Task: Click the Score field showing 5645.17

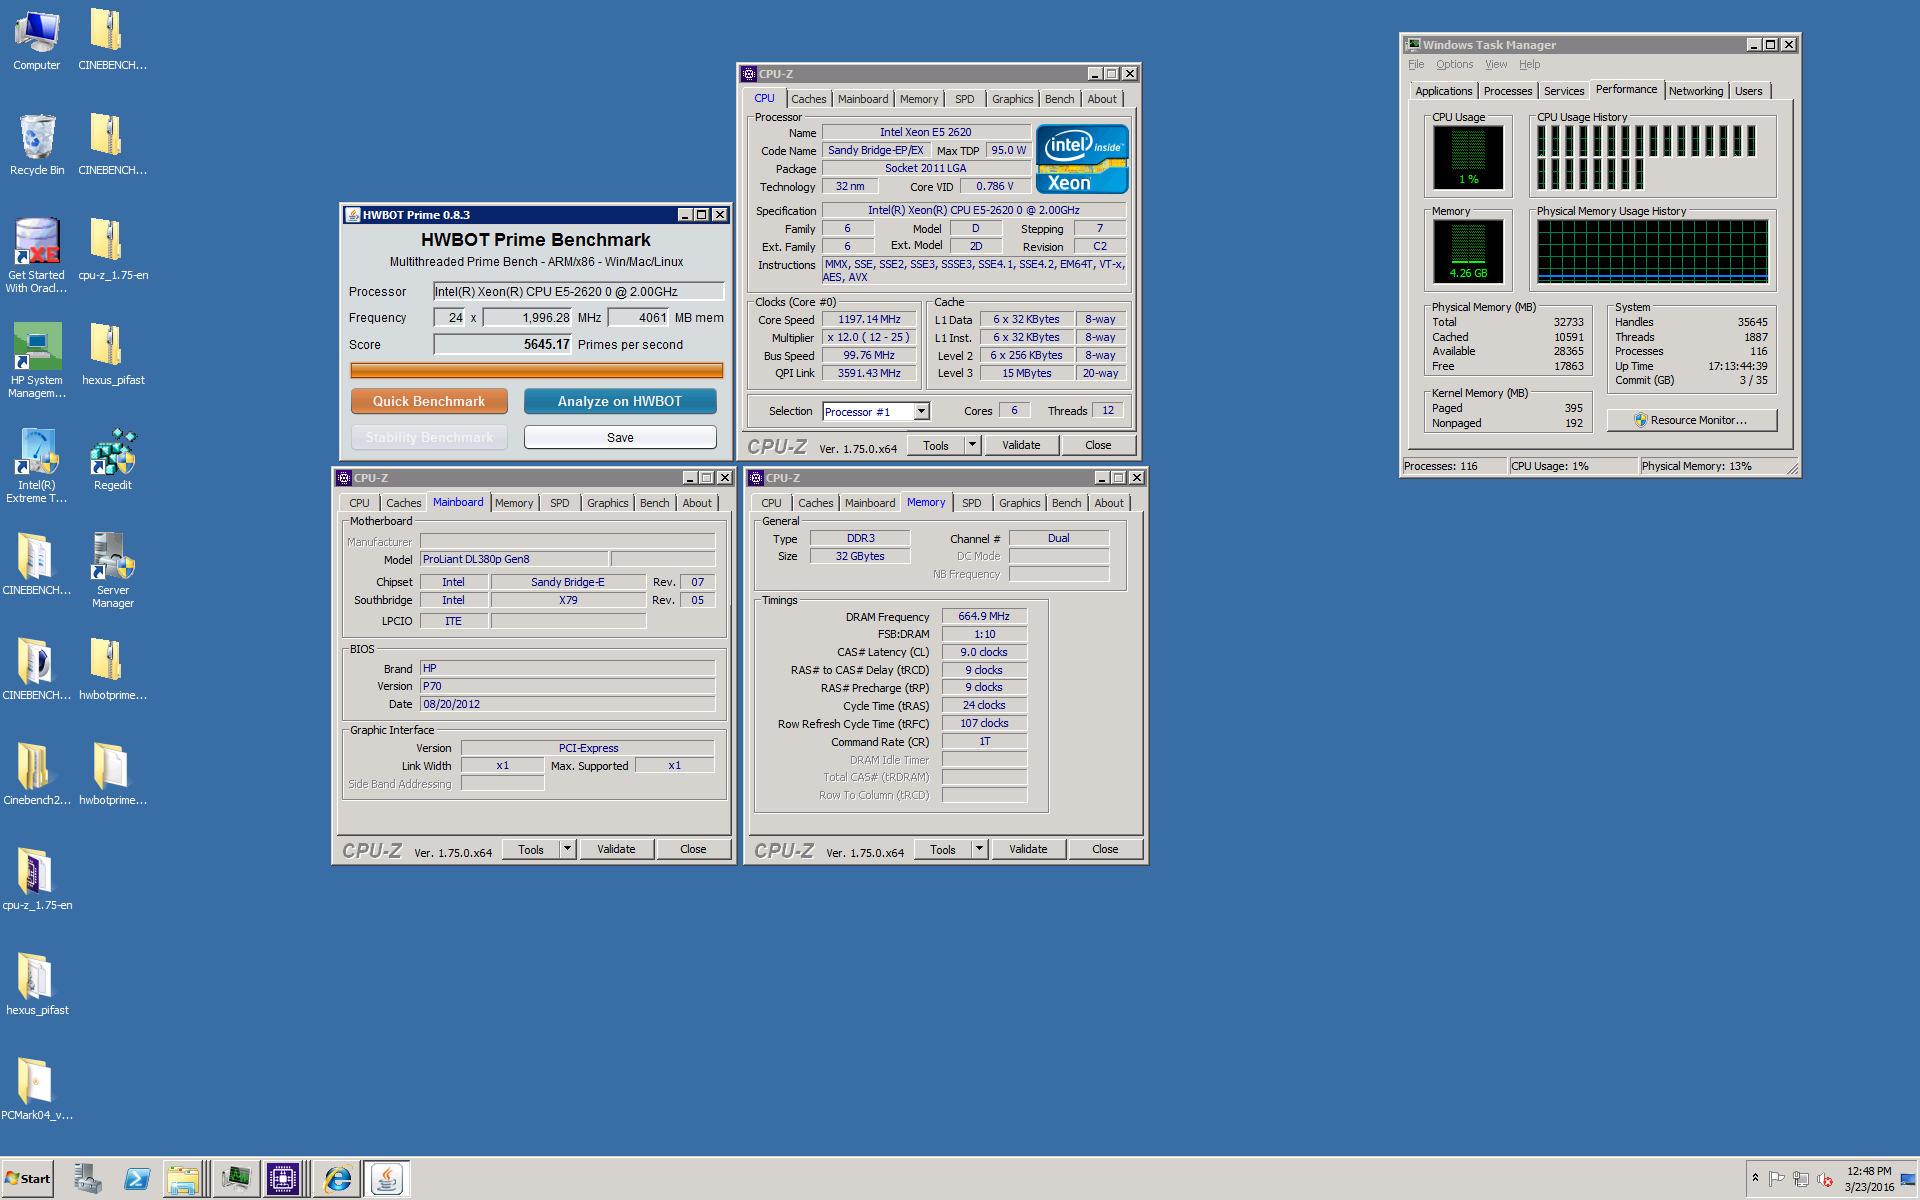Action: pos(502,344)
